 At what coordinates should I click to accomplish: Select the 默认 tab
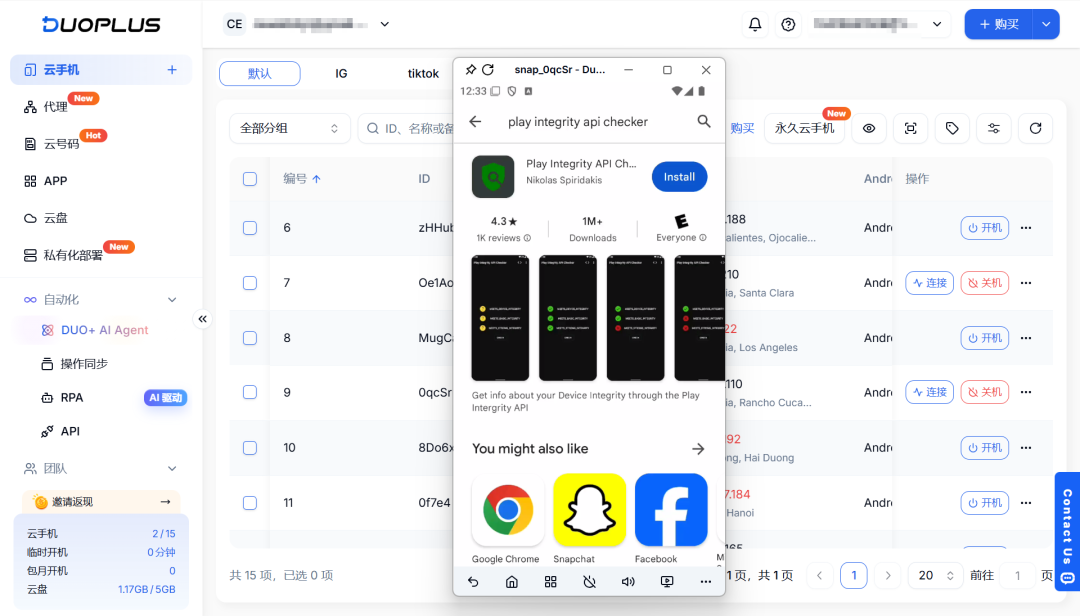click(260, 74)
